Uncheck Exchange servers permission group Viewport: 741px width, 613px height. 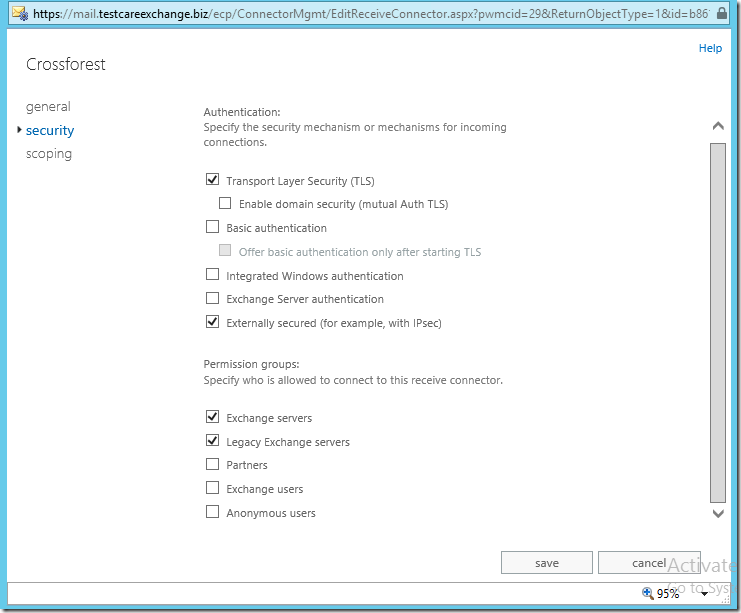coord(213,417)
